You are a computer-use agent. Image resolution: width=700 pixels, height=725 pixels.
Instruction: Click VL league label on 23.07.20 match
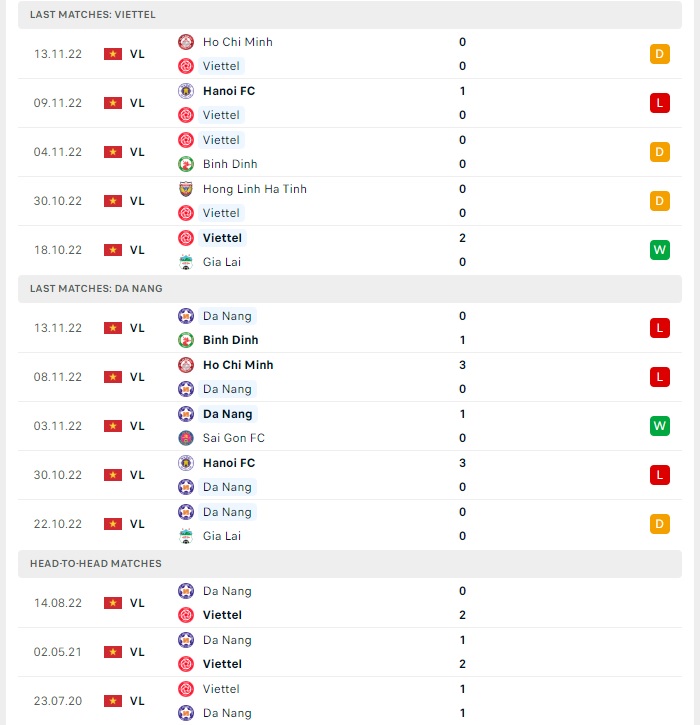(137, 701)
